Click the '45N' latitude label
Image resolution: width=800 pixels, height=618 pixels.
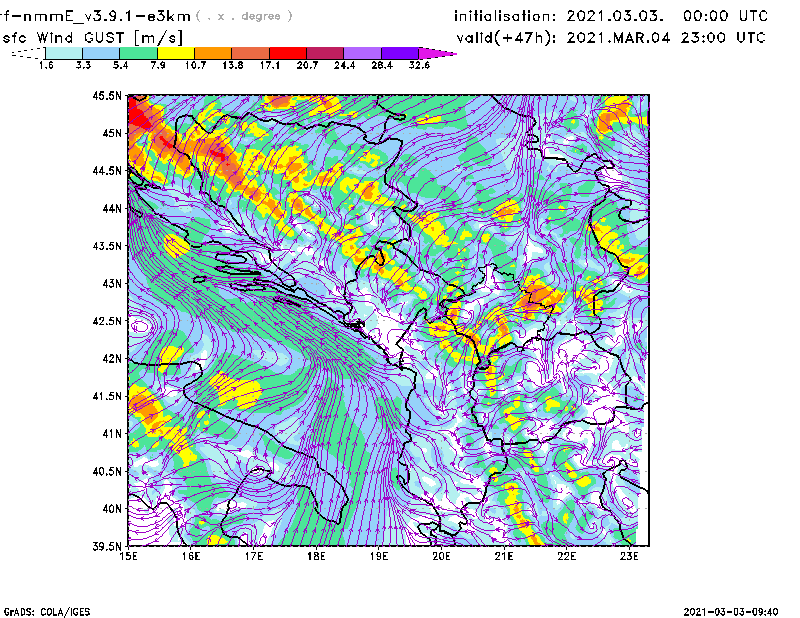(x=112, y=133)
